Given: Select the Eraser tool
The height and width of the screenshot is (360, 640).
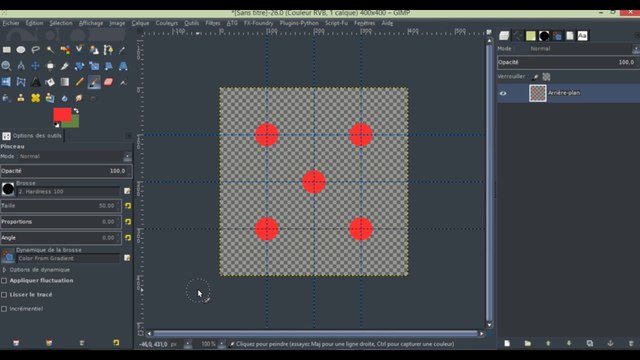Looking at the screenshot, I should coord(108,82).
